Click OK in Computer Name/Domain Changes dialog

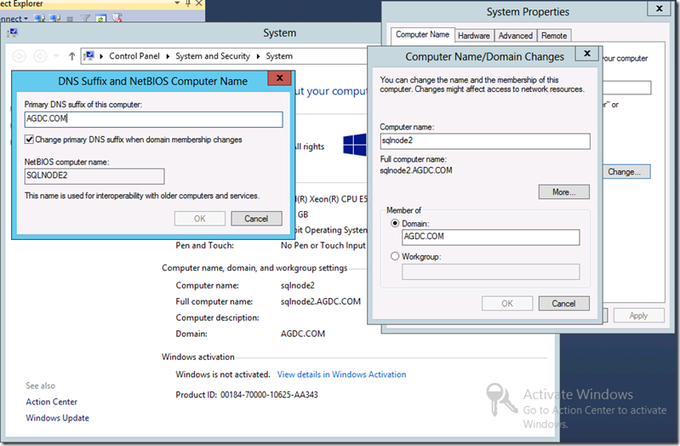click(507, 304)
